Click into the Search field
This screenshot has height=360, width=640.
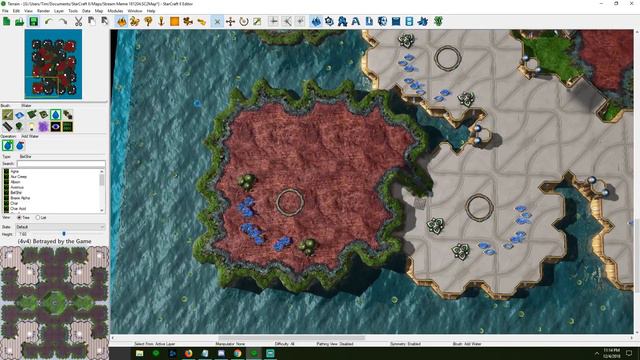(61, 164)
